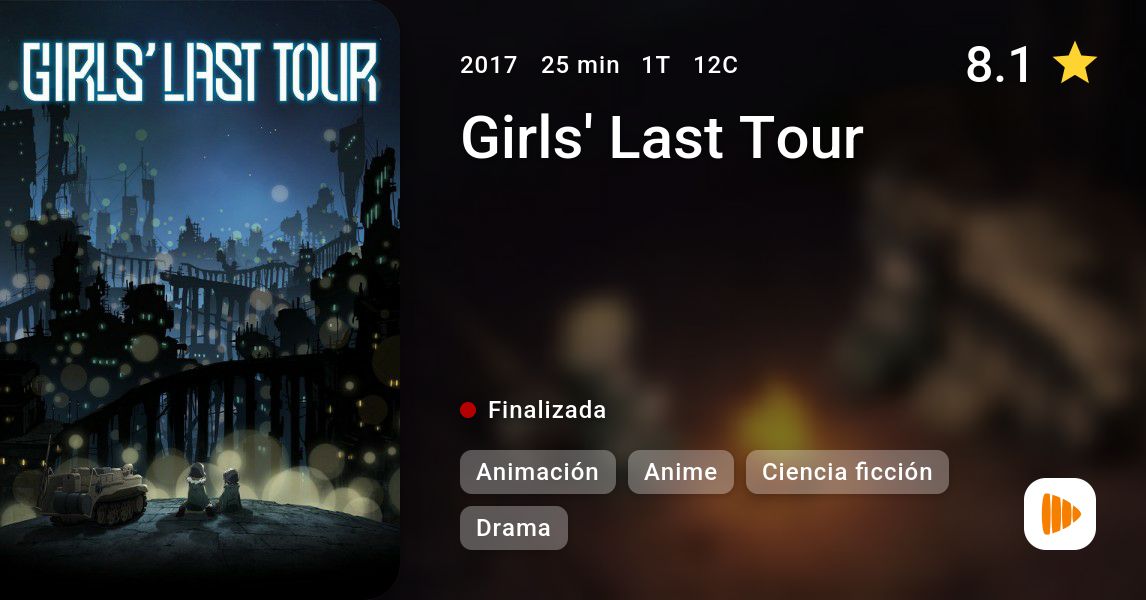Click the Finalizada status text
This screenshot has width=1146, height=600.
(x=547, y=410)
